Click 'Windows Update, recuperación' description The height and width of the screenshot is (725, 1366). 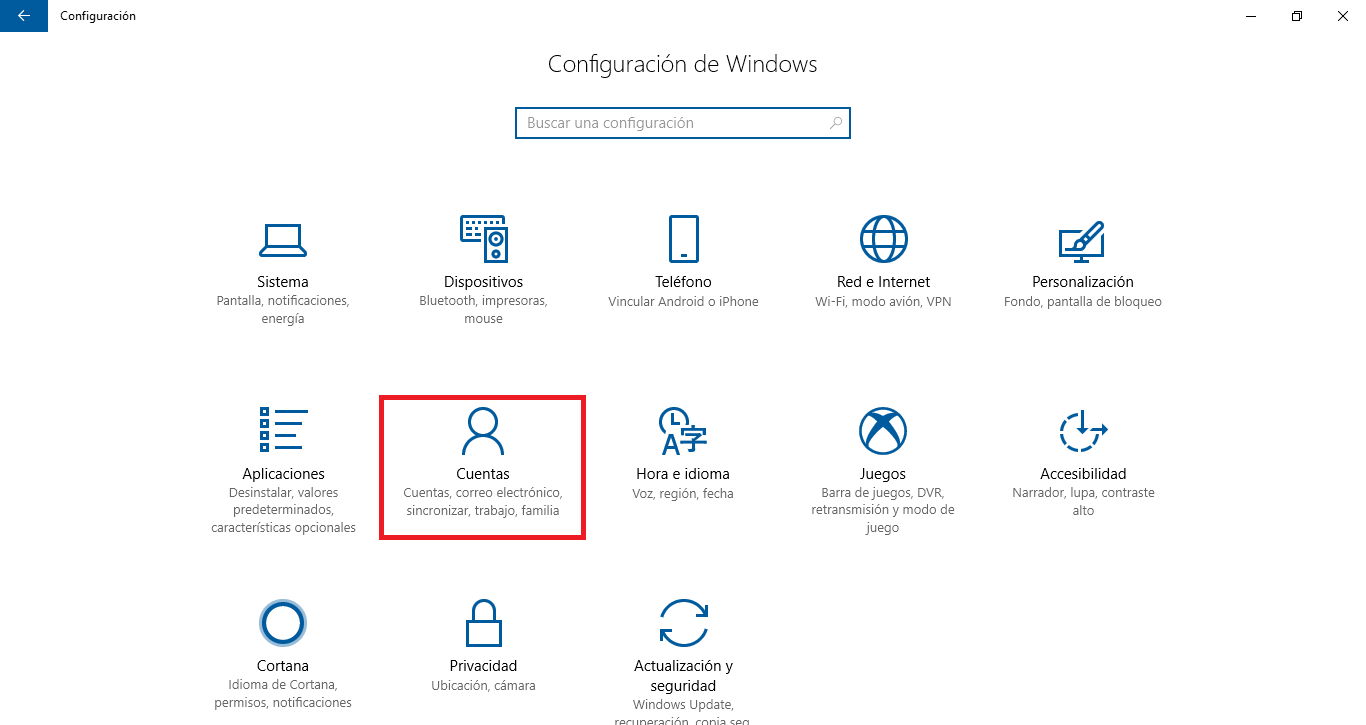(x=683, y=712)
